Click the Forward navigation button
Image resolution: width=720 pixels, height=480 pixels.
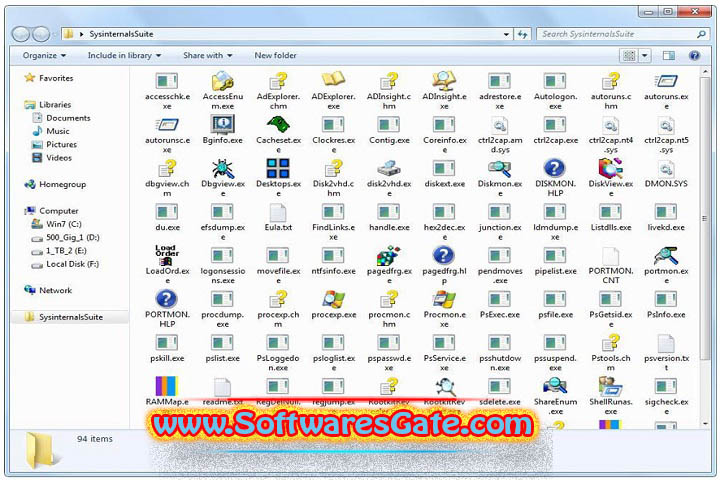(x=40, y=34)
